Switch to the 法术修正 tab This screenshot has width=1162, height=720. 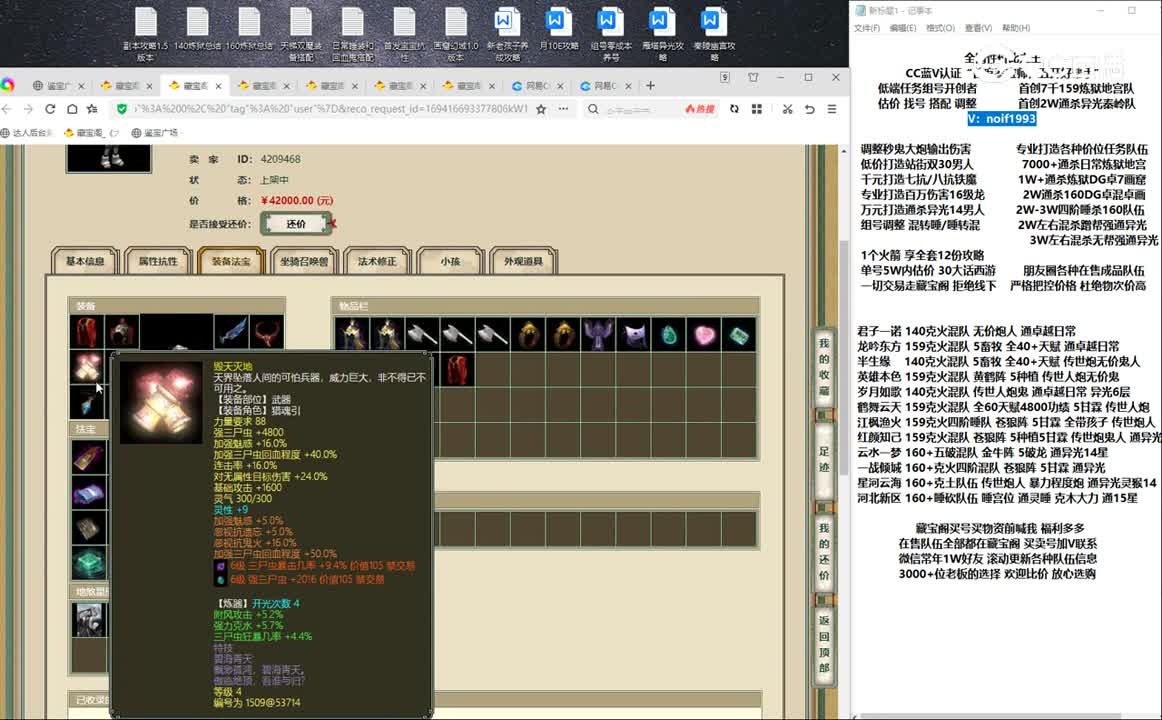[x=377, y=261]
